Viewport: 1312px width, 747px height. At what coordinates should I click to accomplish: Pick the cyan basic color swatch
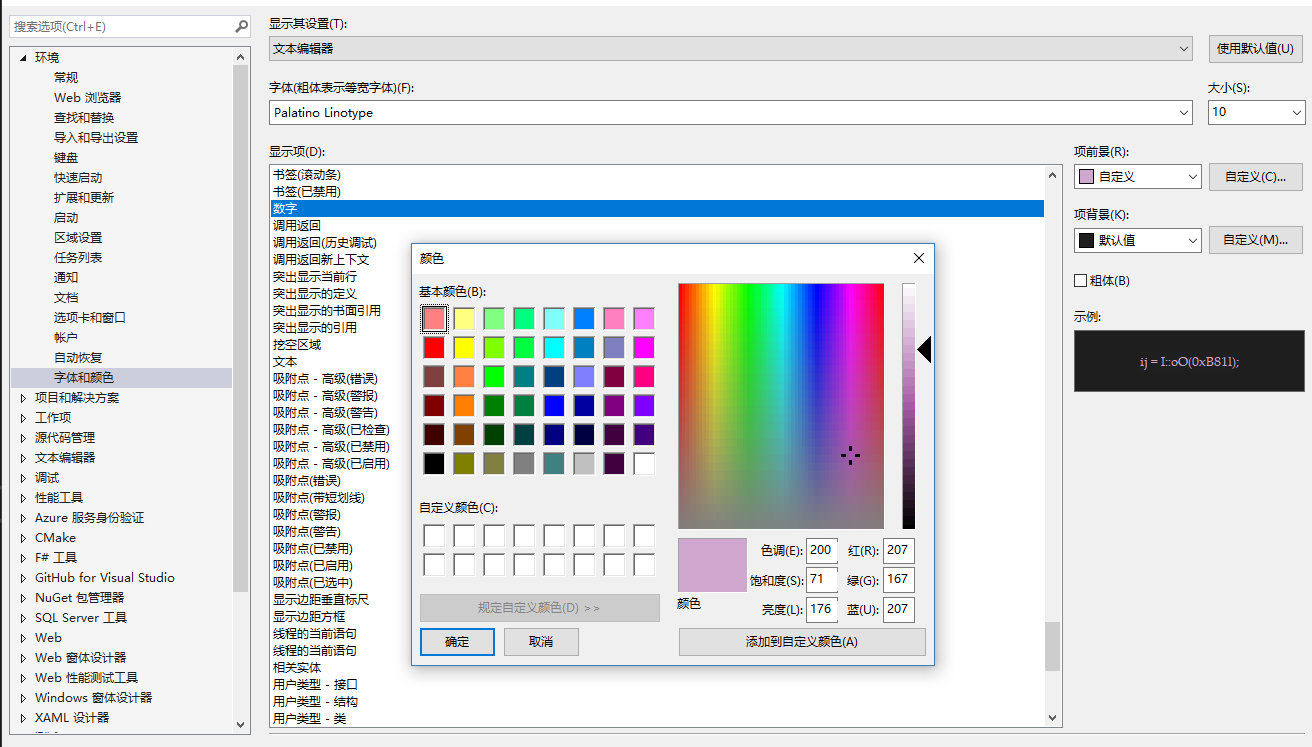tap(554, 347)
